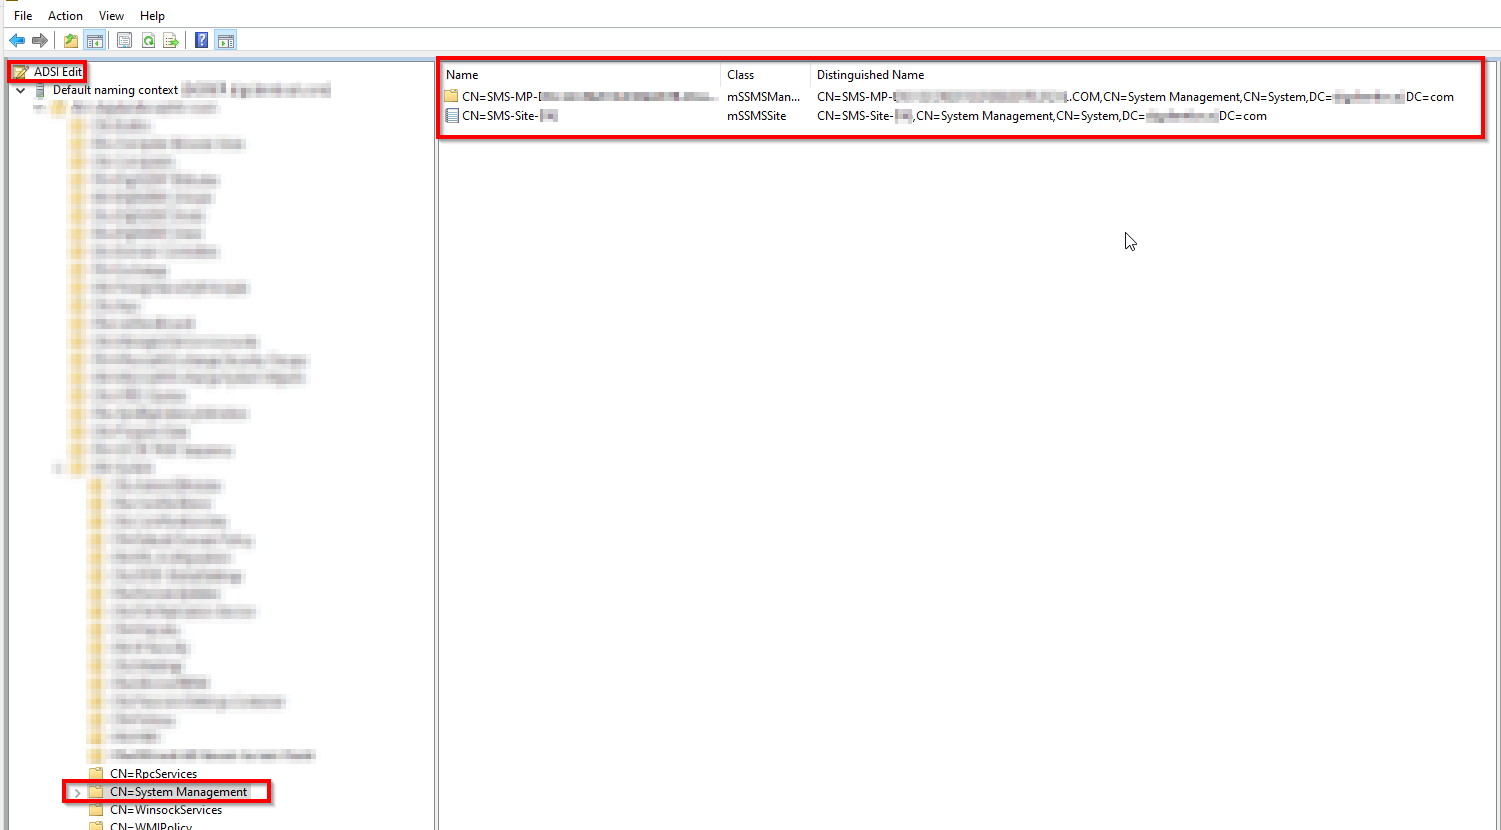Open the Properties toolbar icon
Image resolution: width=1501 pixels, height=830 pixels.
(x=123, y=40)
